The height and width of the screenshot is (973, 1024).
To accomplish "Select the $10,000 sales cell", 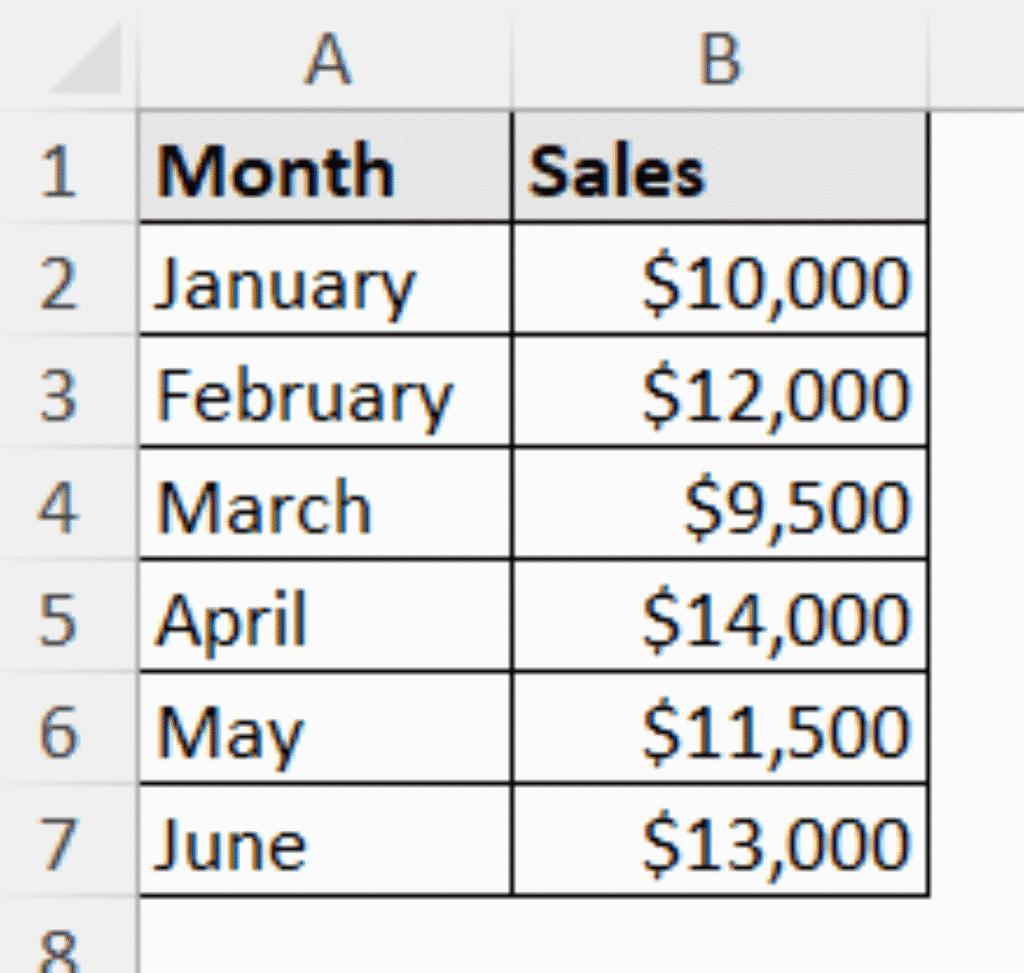I will pyautogui.click(x=719, y=281).
